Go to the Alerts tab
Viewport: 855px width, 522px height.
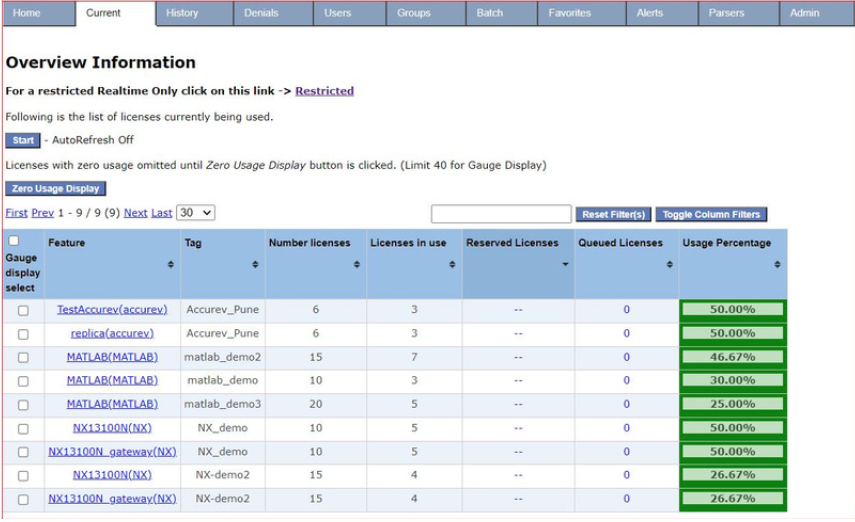pyautogui.click(x=650, y=13)
